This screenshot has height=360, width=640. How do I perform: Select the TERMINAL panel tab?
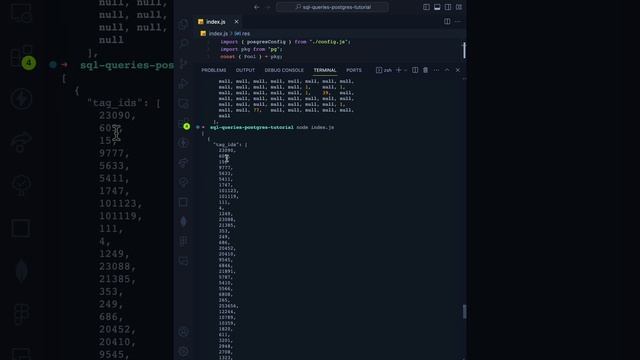pos(325,70)
